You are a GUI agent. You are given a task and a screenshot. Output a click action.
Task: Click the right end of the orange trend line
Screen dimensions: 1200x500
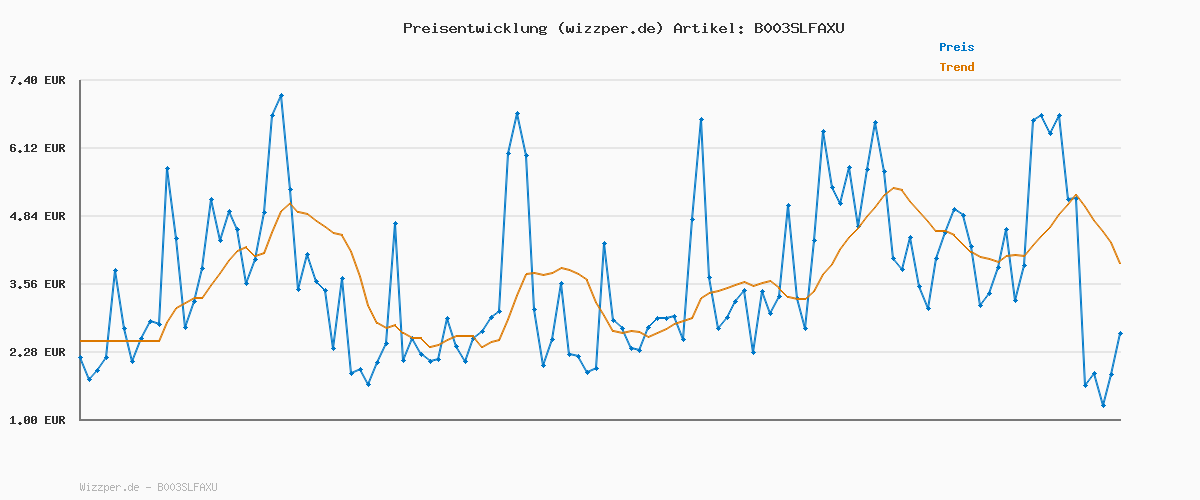(x=1120, y=263)
